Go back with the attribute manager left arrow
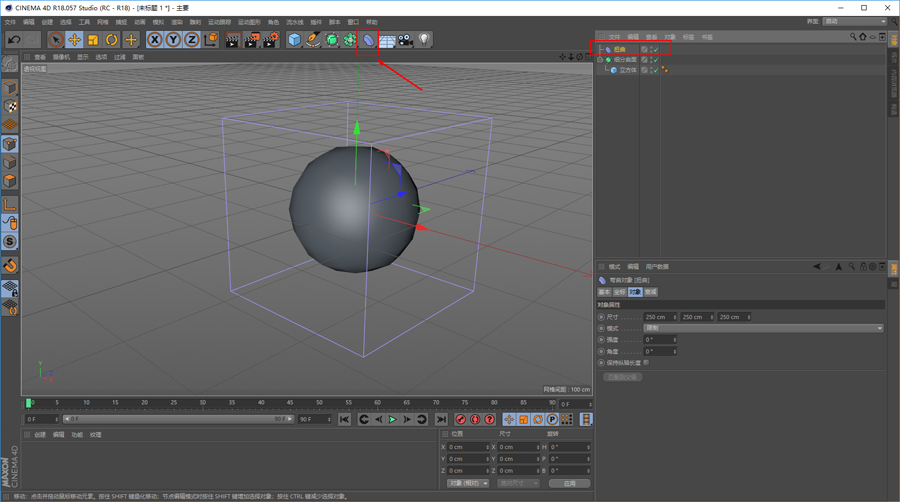 pyautogui.click(x=817, y=266)
